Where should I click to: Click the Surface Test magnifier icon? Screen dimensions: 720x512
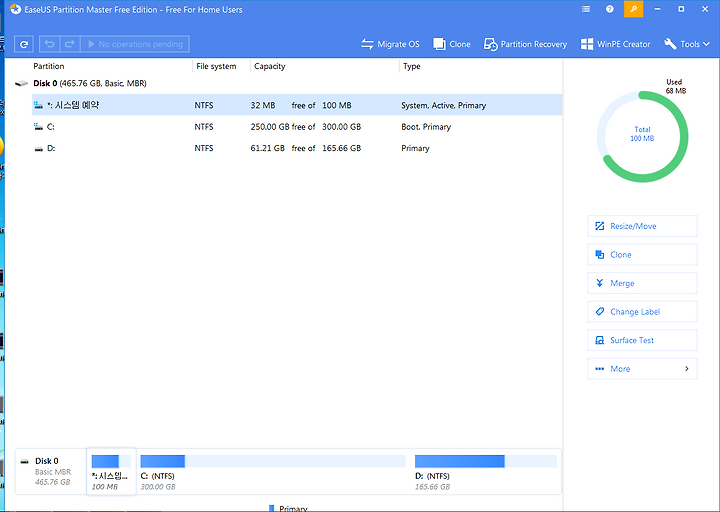coord(600,340)
